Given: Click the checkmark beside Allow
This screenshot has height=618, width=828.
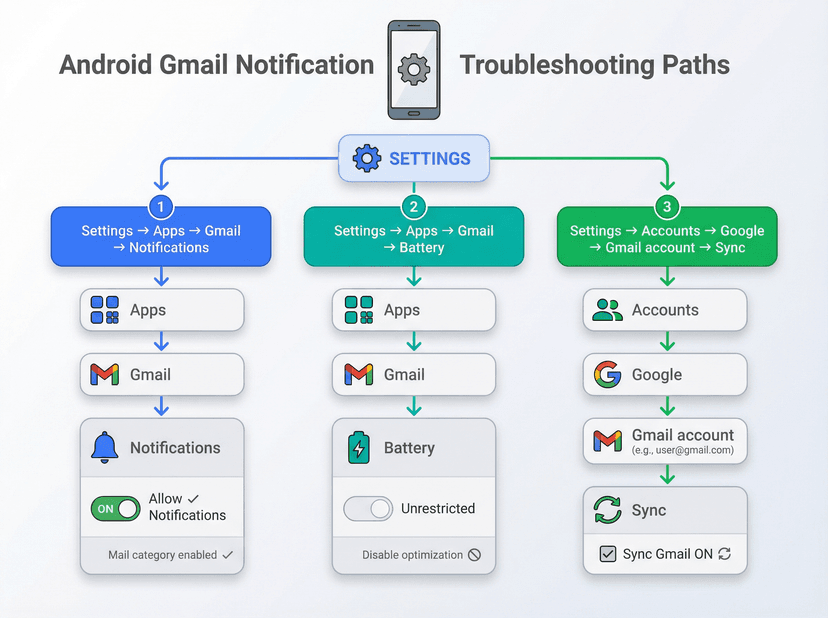Looking at the screenshot, I should click(193, 499).
